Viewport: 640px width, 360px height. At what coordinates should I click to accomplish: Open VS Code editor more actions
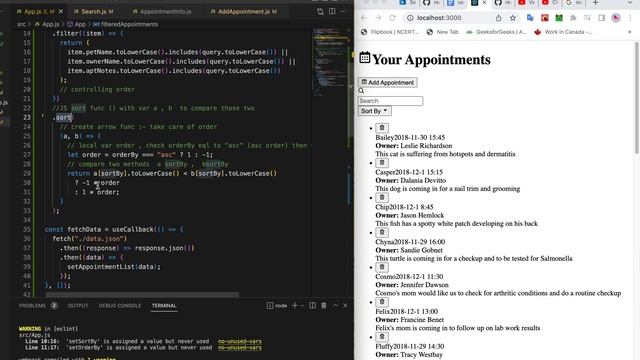pyautogui.click(x=344, y=11)
